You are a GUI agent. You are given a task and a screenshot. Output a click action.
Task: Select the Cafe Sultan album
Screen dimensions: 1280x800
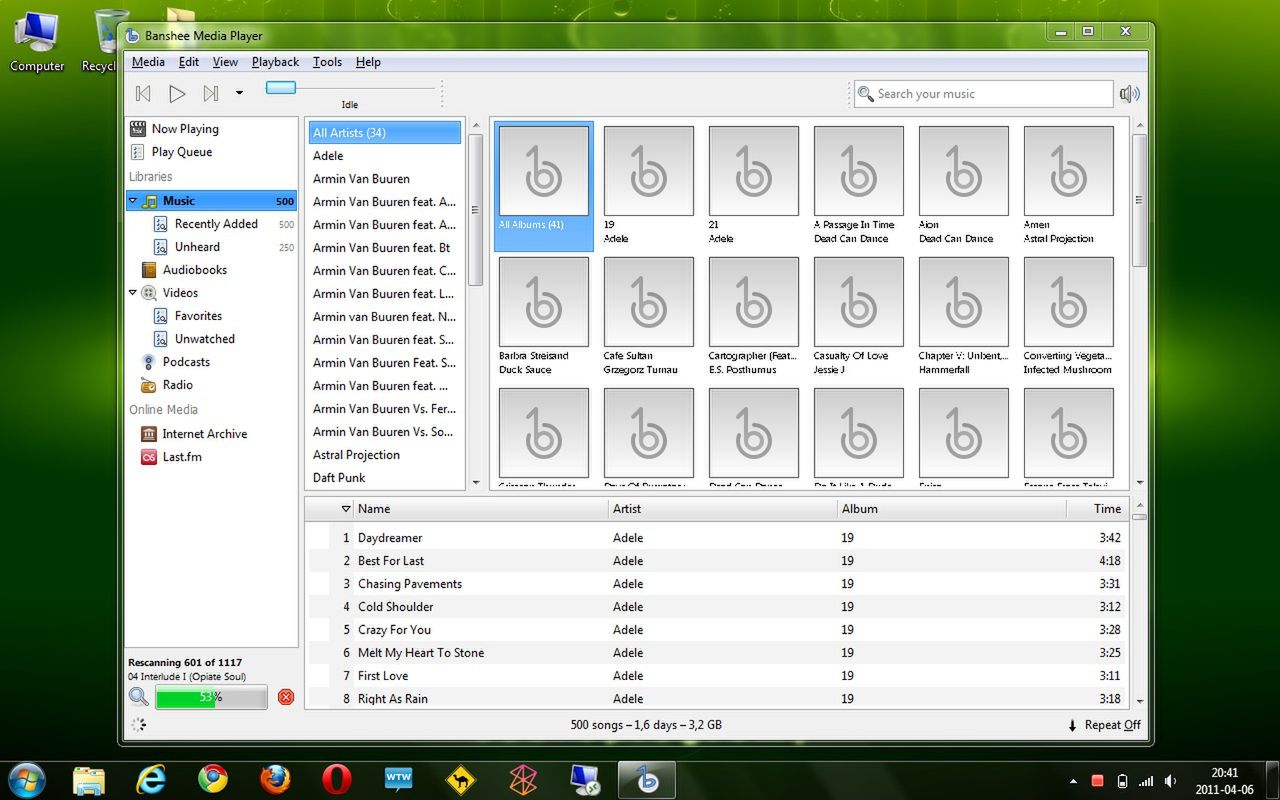(649, 316)
